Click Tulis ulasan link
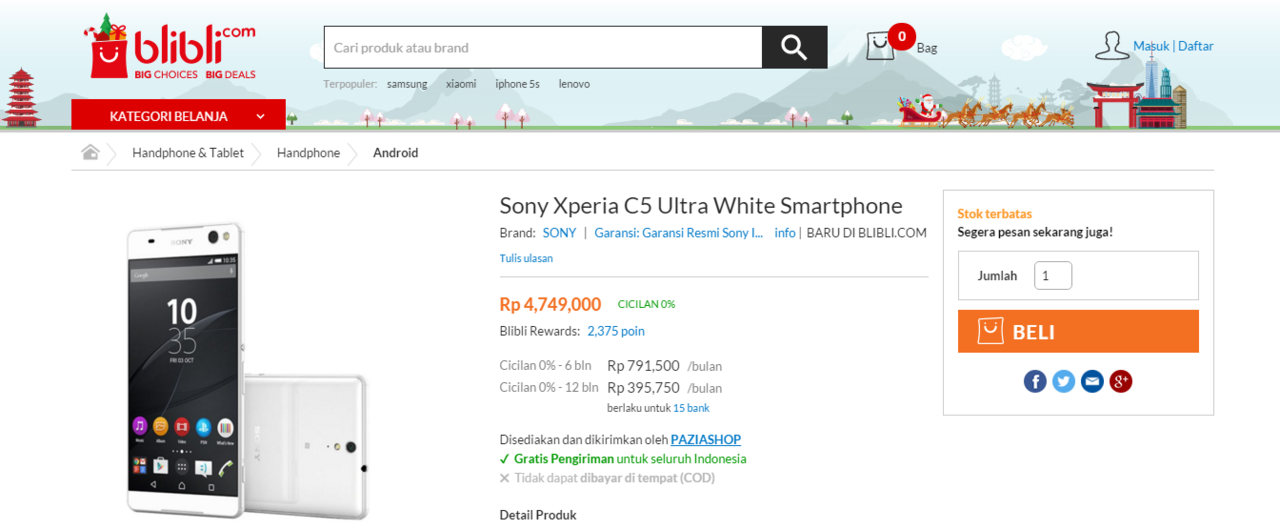This screenshot has width=1280, height=530. point(526,258)
